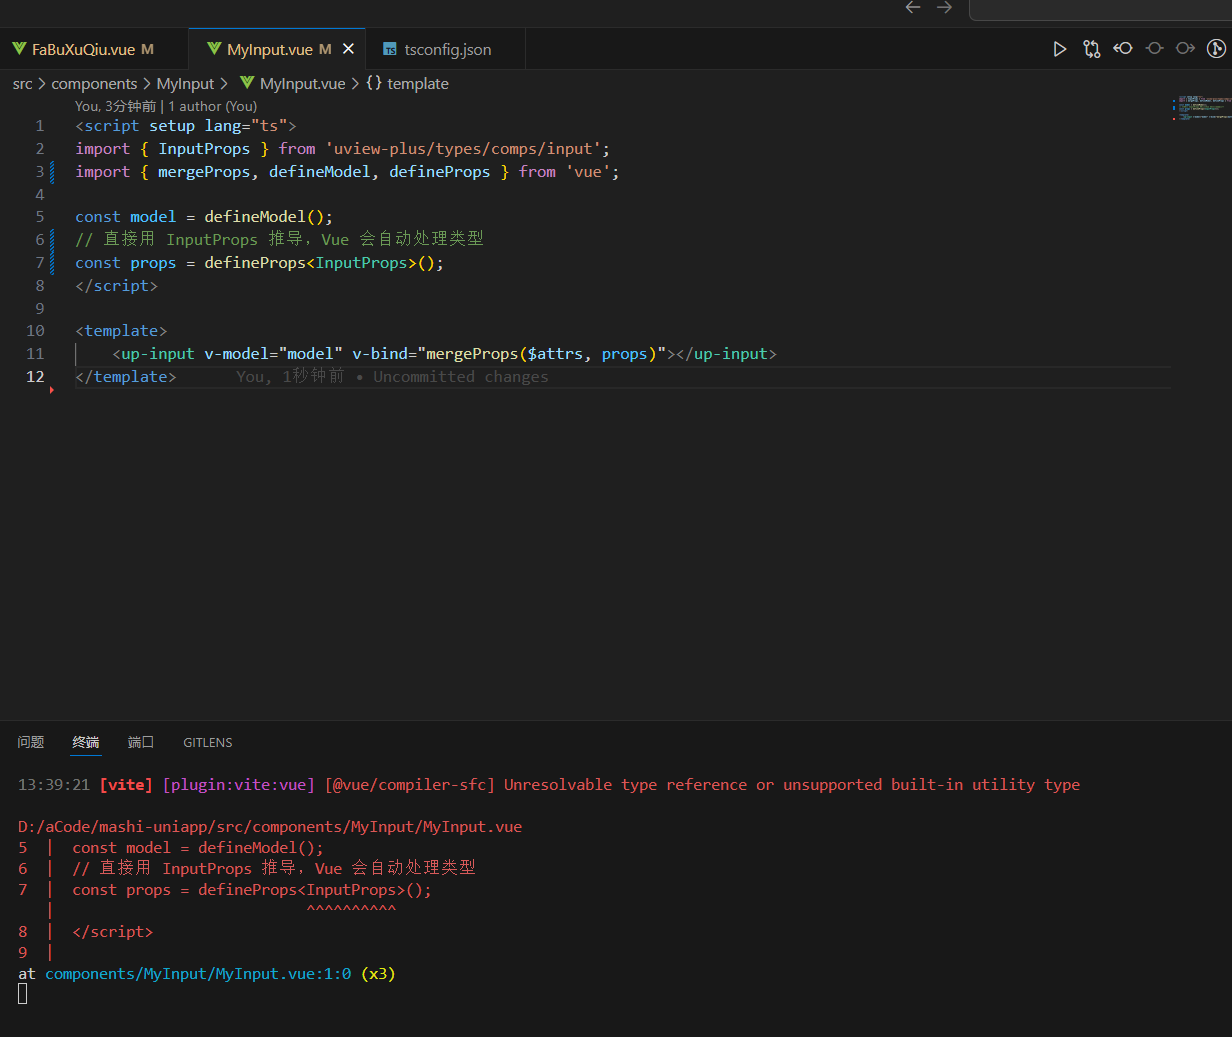Click the curly braces icon beside template breadcrumb

pyautogui.click(x=374, y=83)
